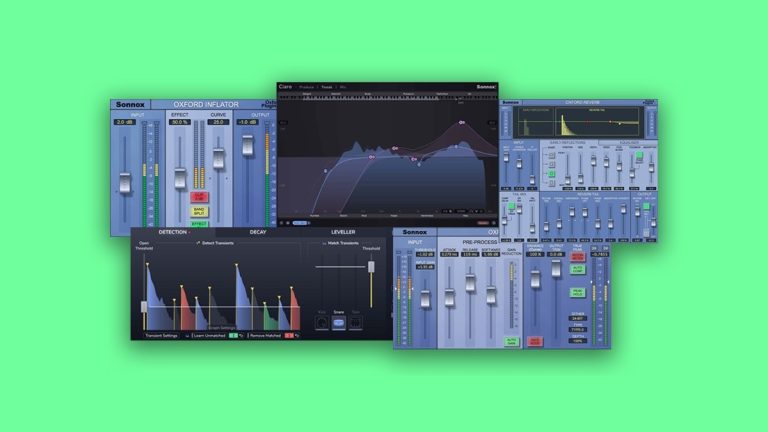Screen dimensions: 768x432
Task: Select the Kick drum icon
Action: click(322, 323)
